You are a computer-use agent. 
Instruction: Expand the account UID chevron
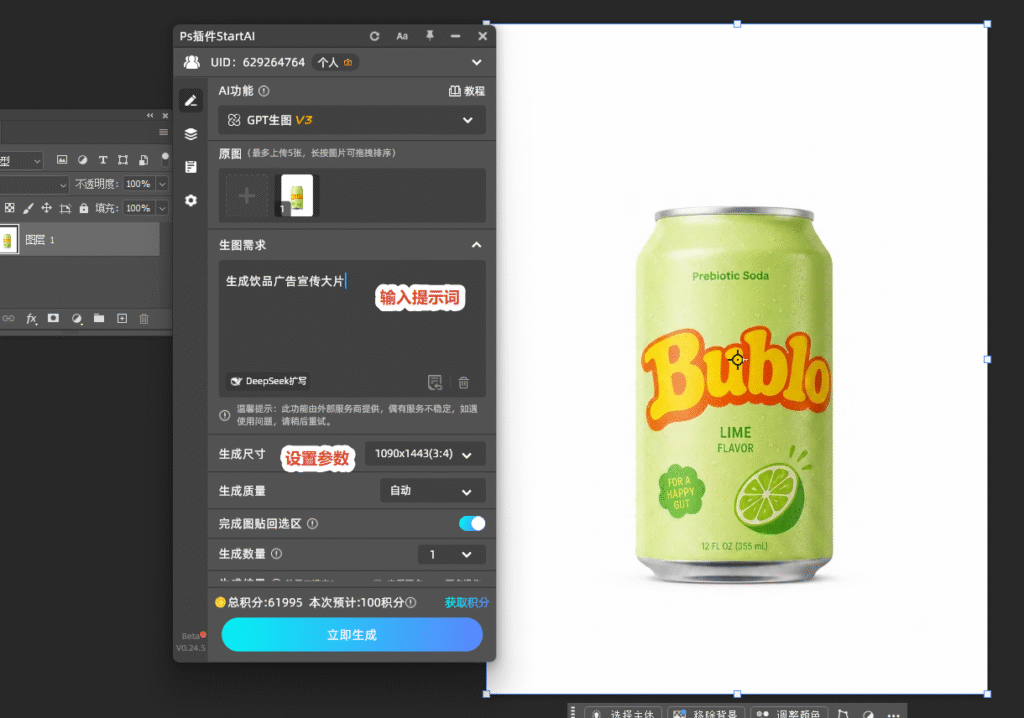477,63
